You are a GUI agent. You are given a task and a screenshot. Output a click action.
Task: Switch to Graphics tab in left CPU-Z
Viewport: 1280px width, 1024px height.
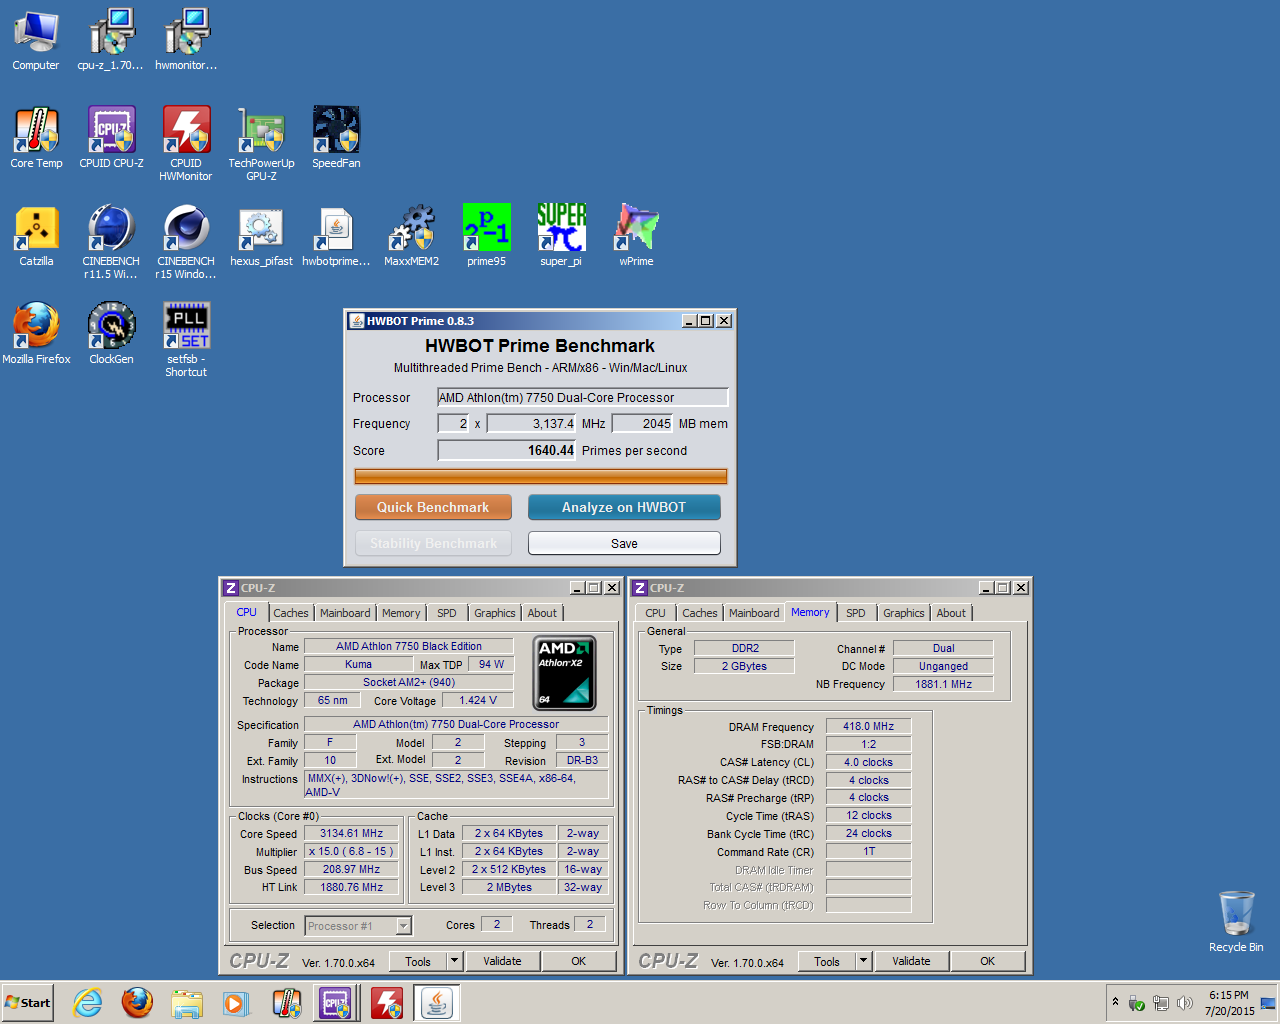(x=495, y=613)
